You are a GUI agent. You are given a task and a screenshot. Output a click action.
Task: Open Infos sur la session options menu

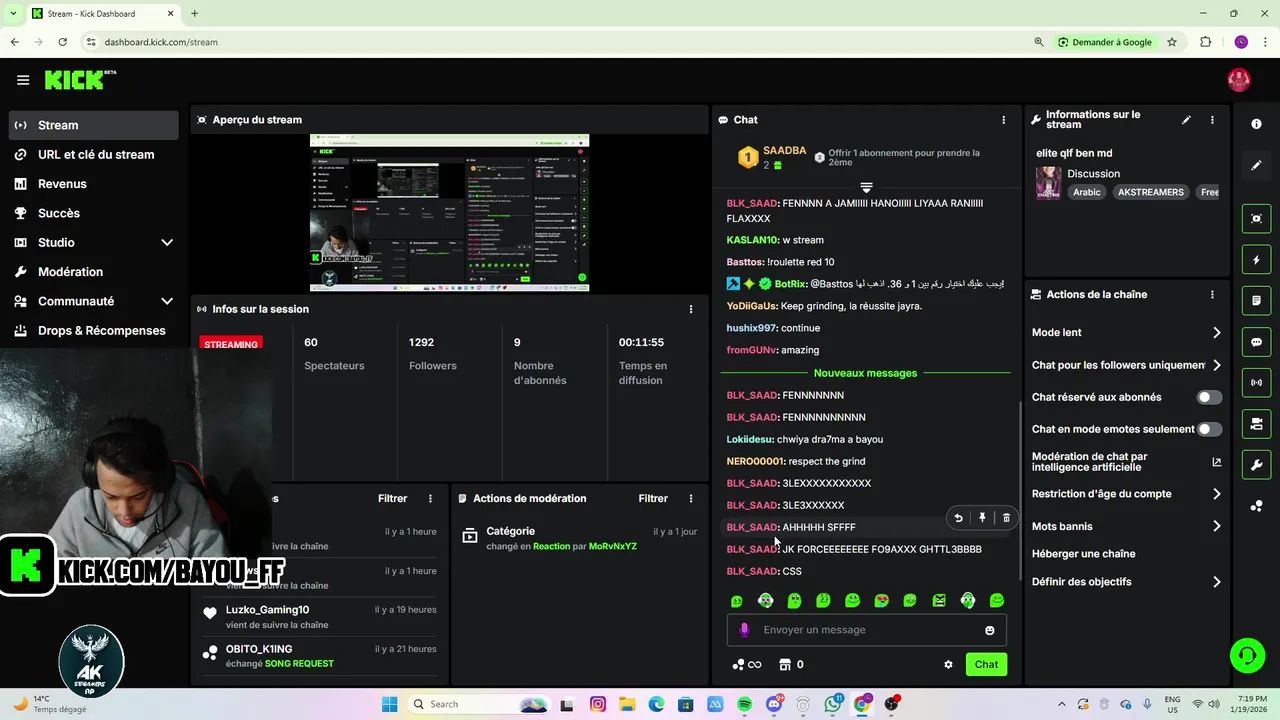[691, 309]
